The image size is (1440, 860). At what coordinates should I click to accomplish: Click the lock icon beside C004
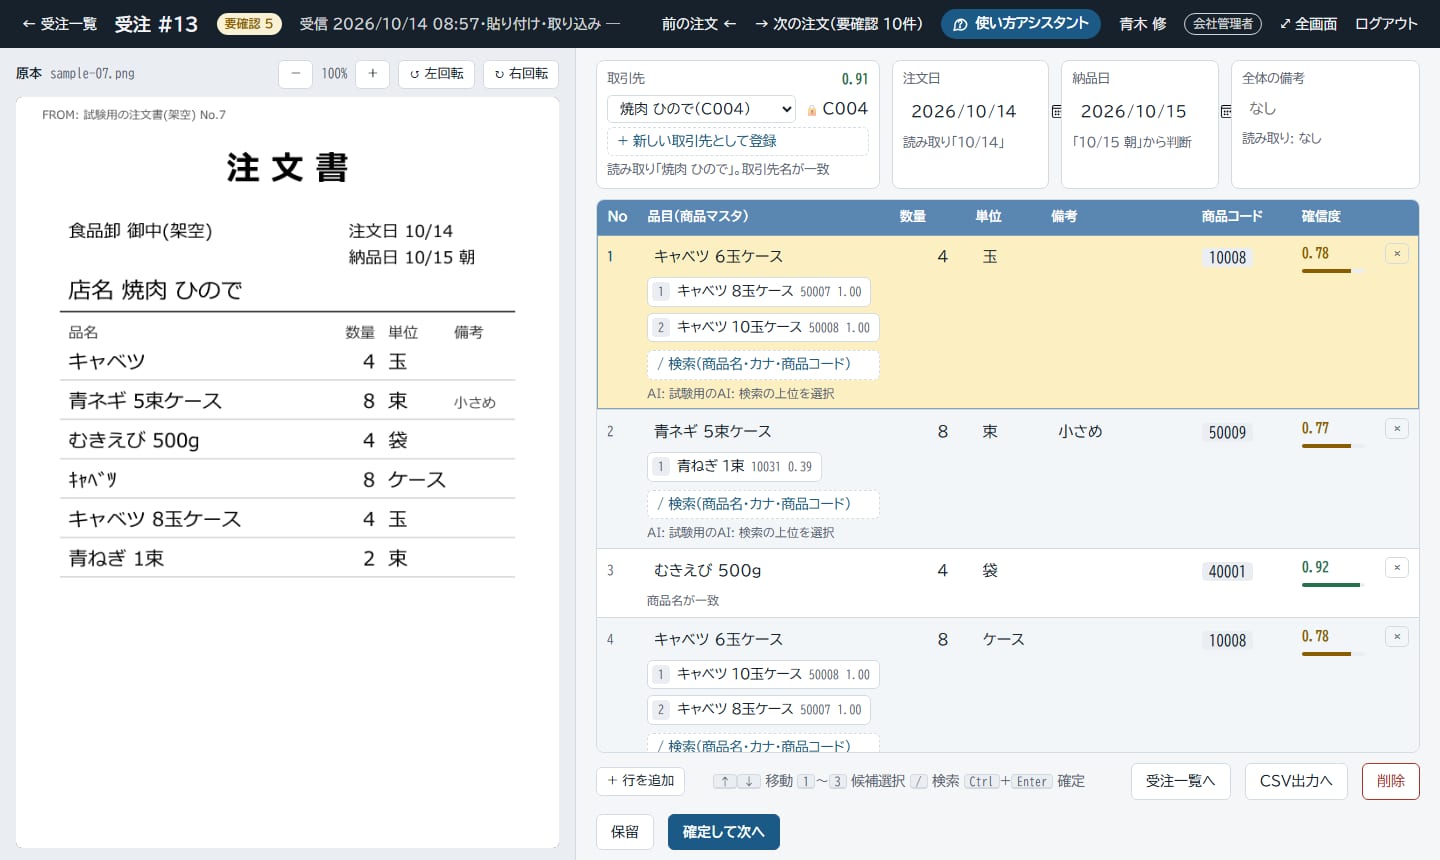[x=812, y=110]
